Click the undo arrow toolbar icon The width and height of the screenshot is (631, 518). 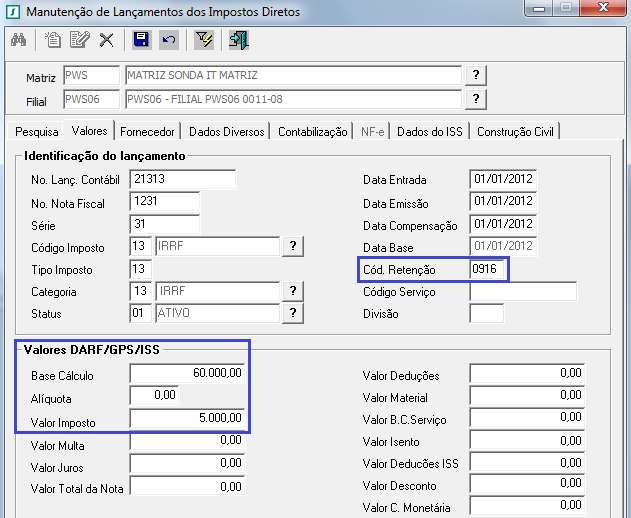(169, 40)
